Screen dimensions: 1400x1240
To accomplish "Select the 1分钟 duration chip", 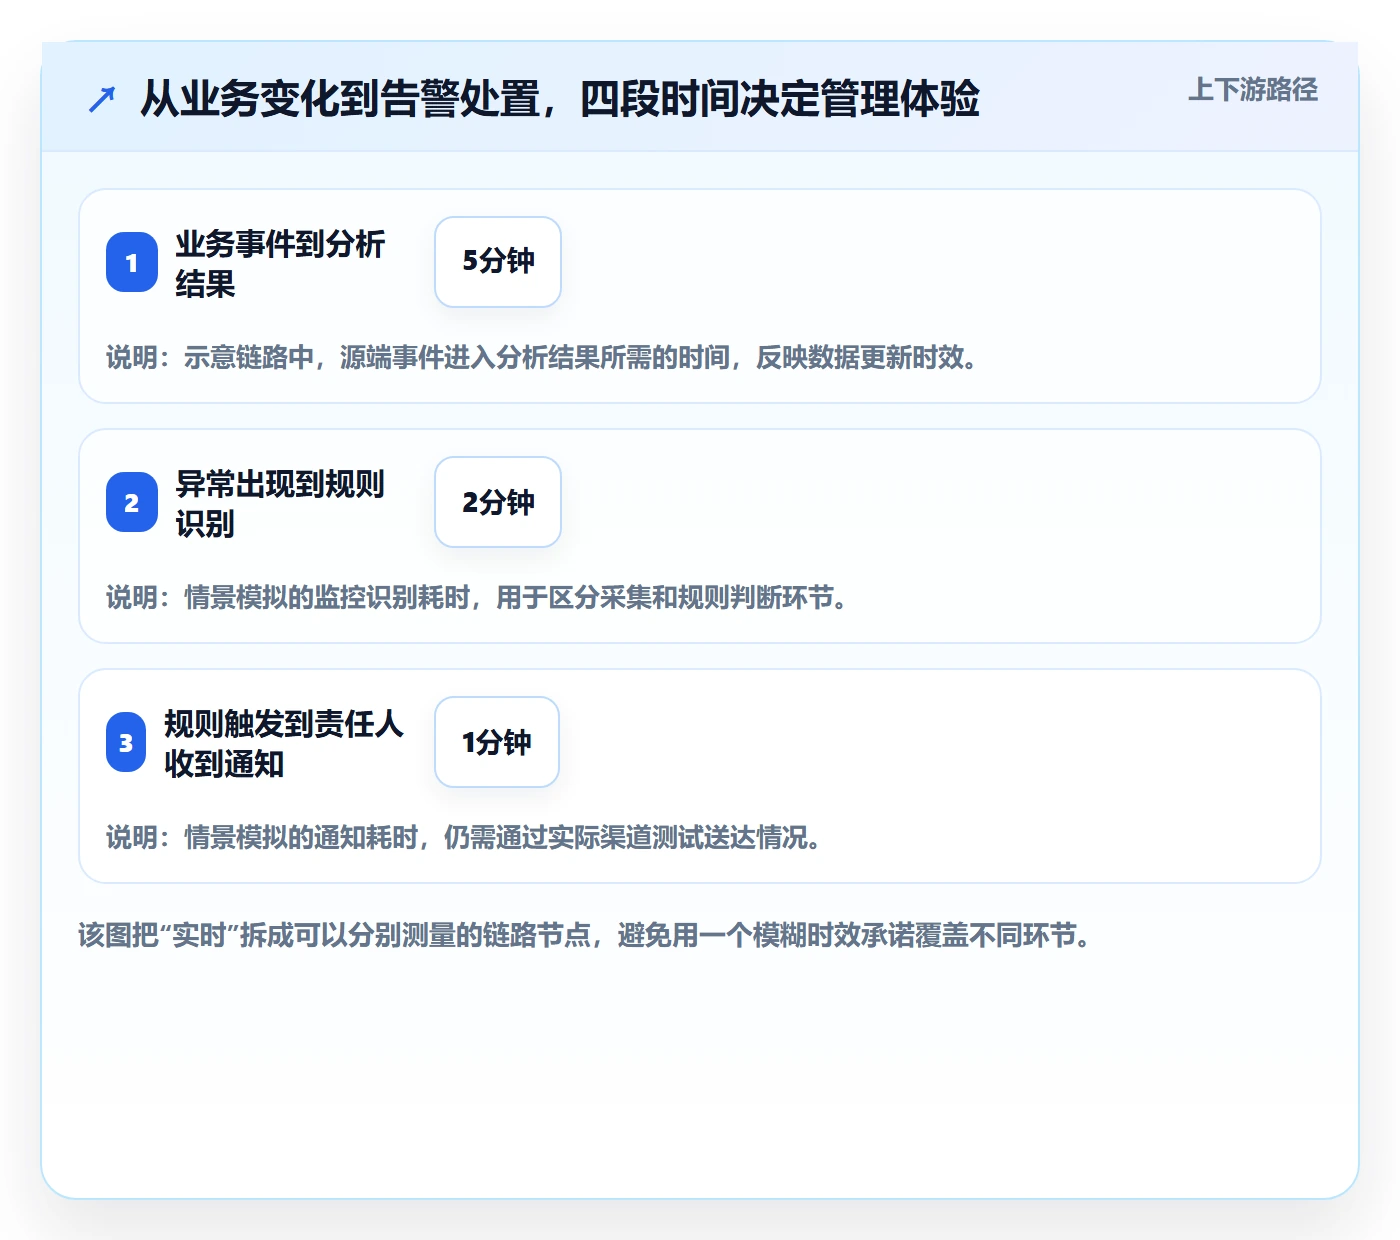I will (497, 742).
